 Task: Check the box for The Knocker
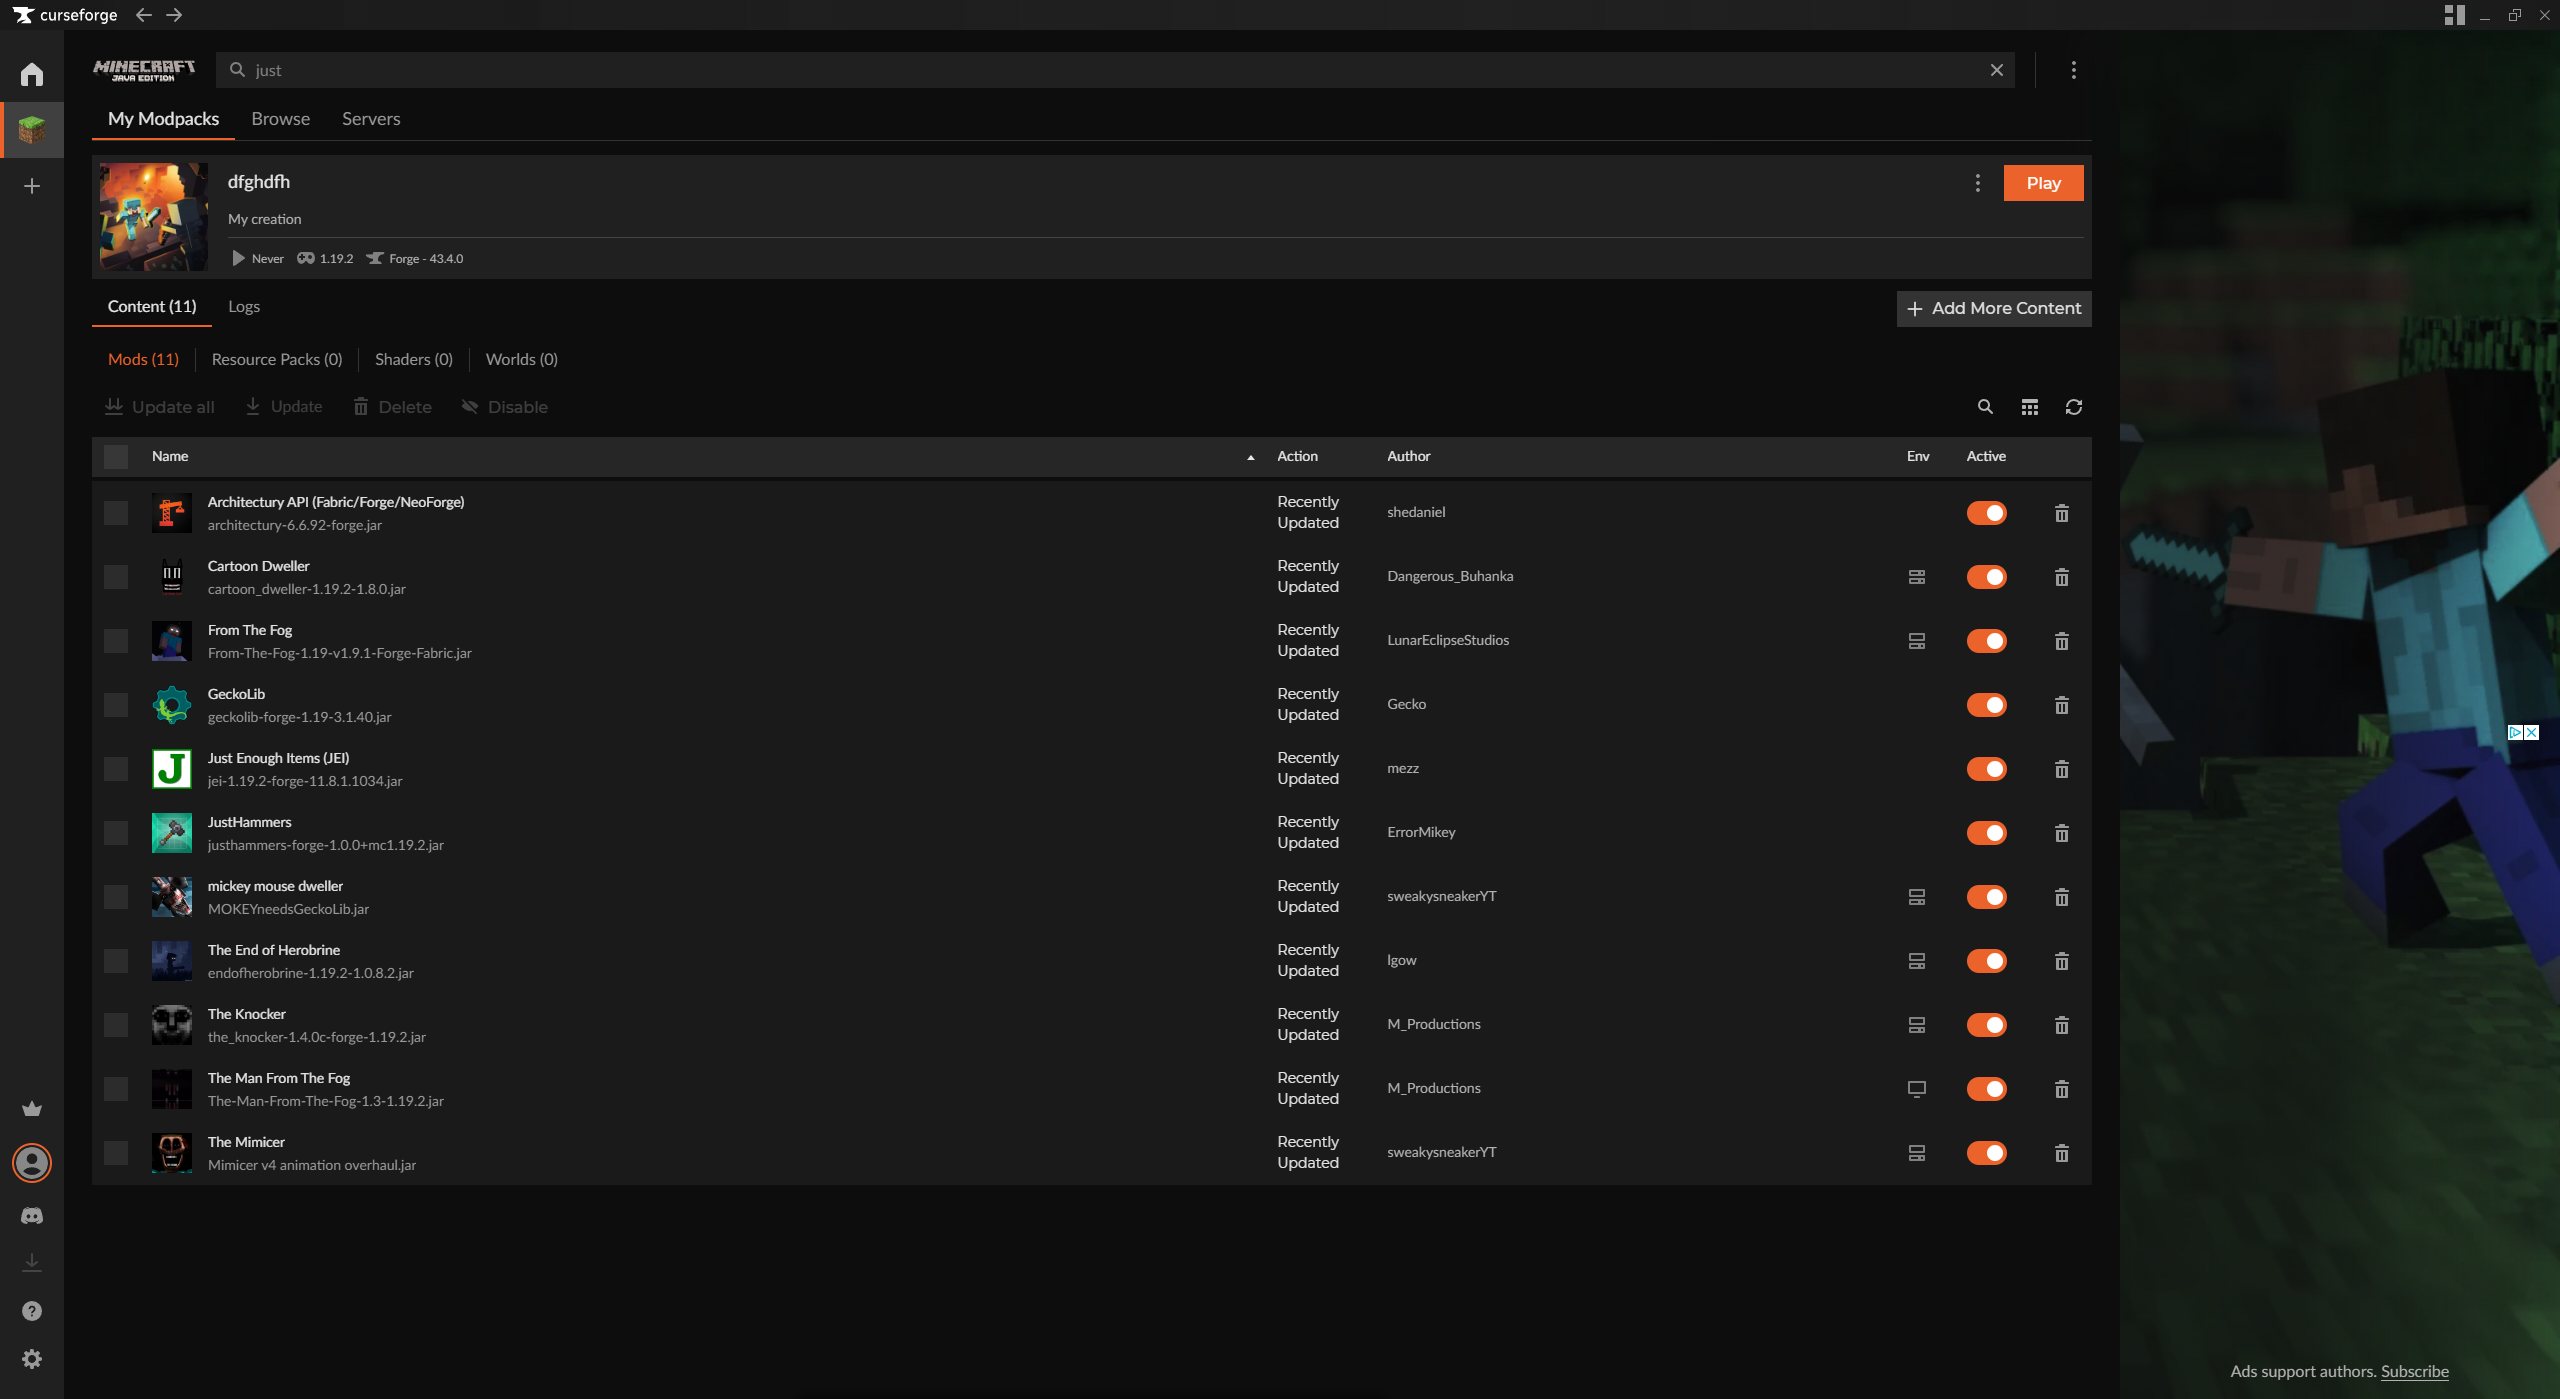(x=116, y=1025)
